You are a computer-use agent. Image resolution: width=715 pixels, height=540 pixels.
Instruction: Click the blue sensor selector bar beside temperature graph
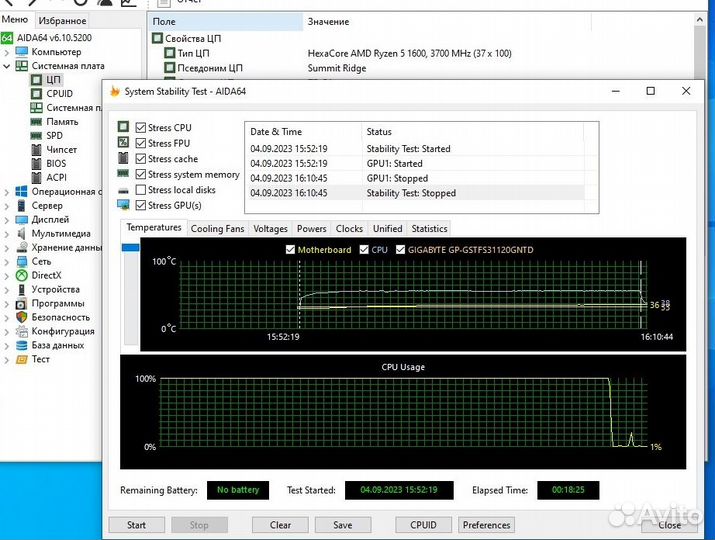pos(130,247)
